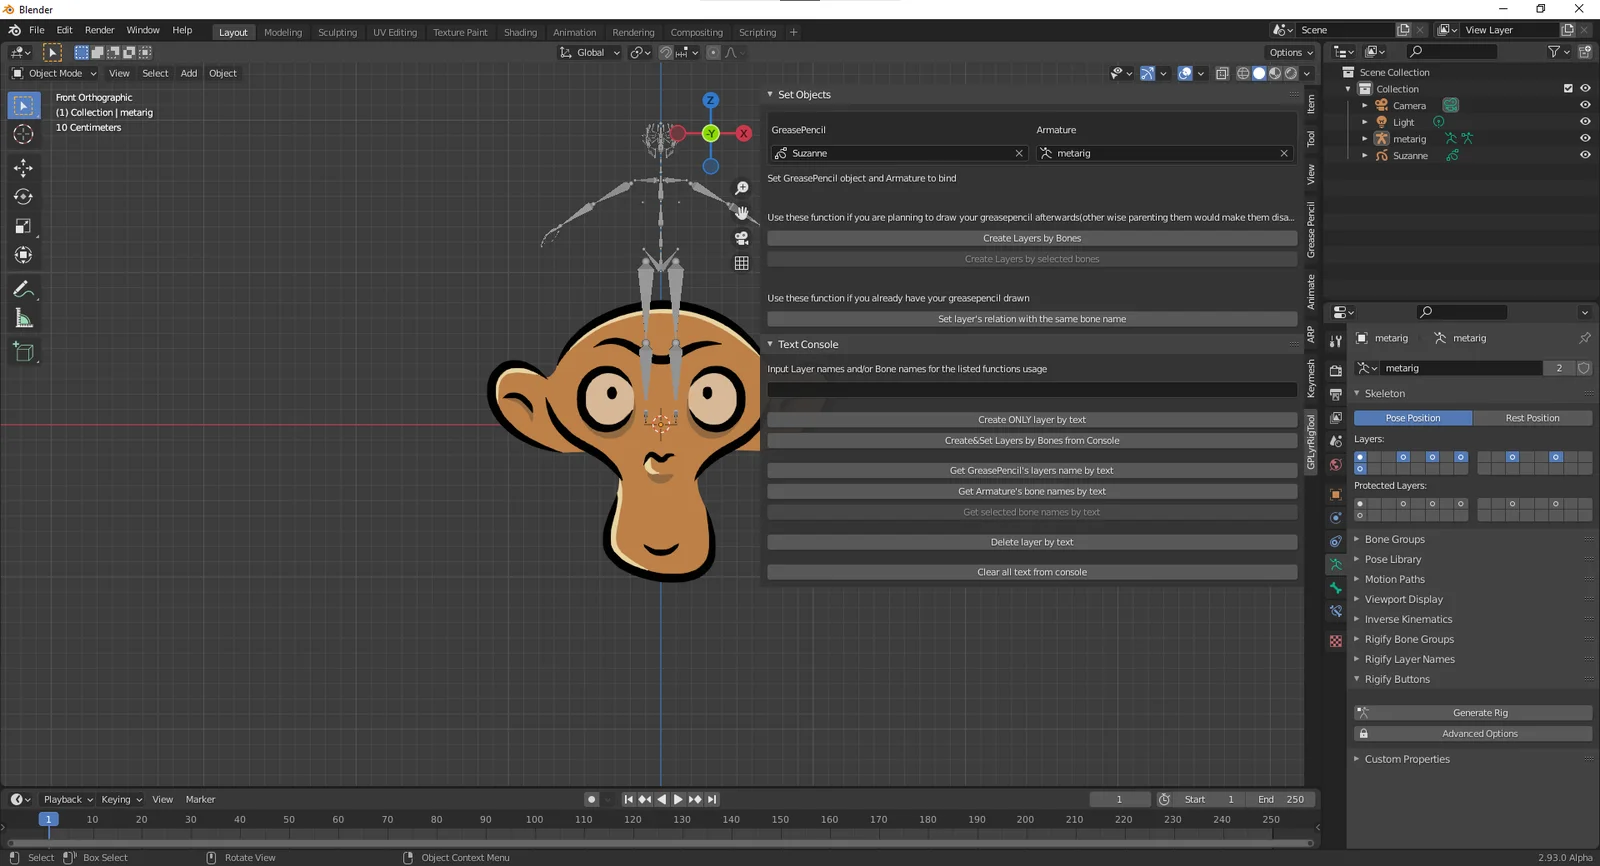Click Clear all text from console
The height and width of the screenshot is (866, 1600).
click(1032, 573)
